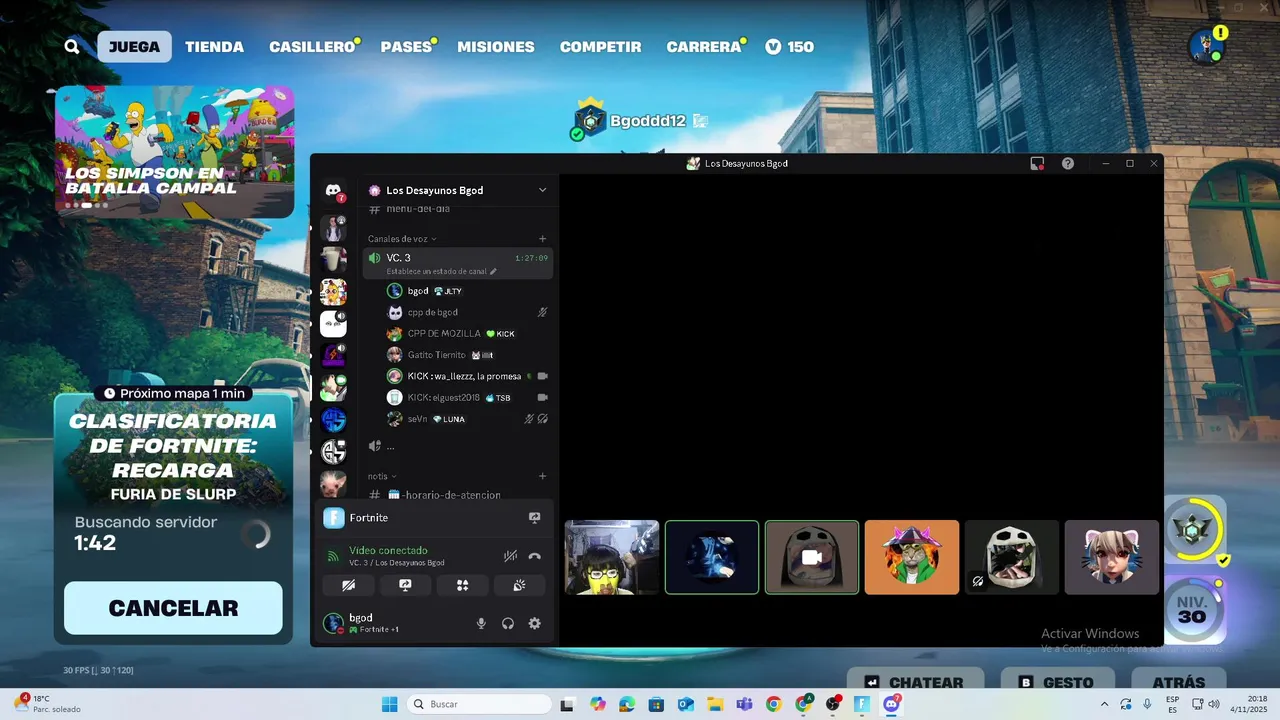The width and height of the screenshot is (1280, 720).
Task: Open Discord user settings gear
Action: (534, 623)
